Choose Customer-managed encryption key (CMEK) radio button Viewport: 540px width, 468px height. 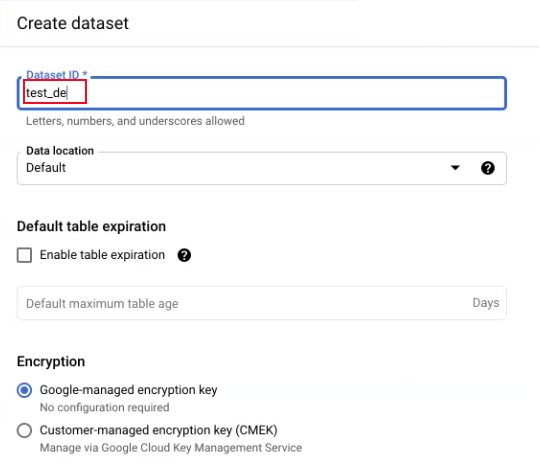coord(24,430)
